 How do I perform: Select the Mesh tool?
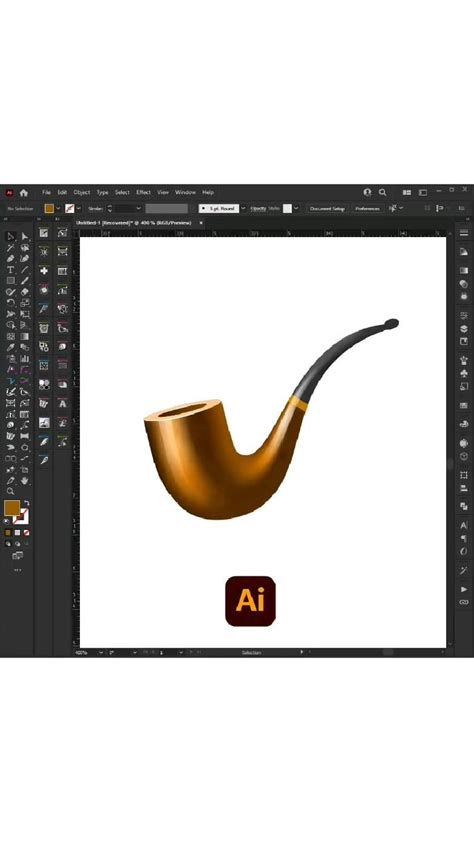pyautogui.click(x=11, y=337)
